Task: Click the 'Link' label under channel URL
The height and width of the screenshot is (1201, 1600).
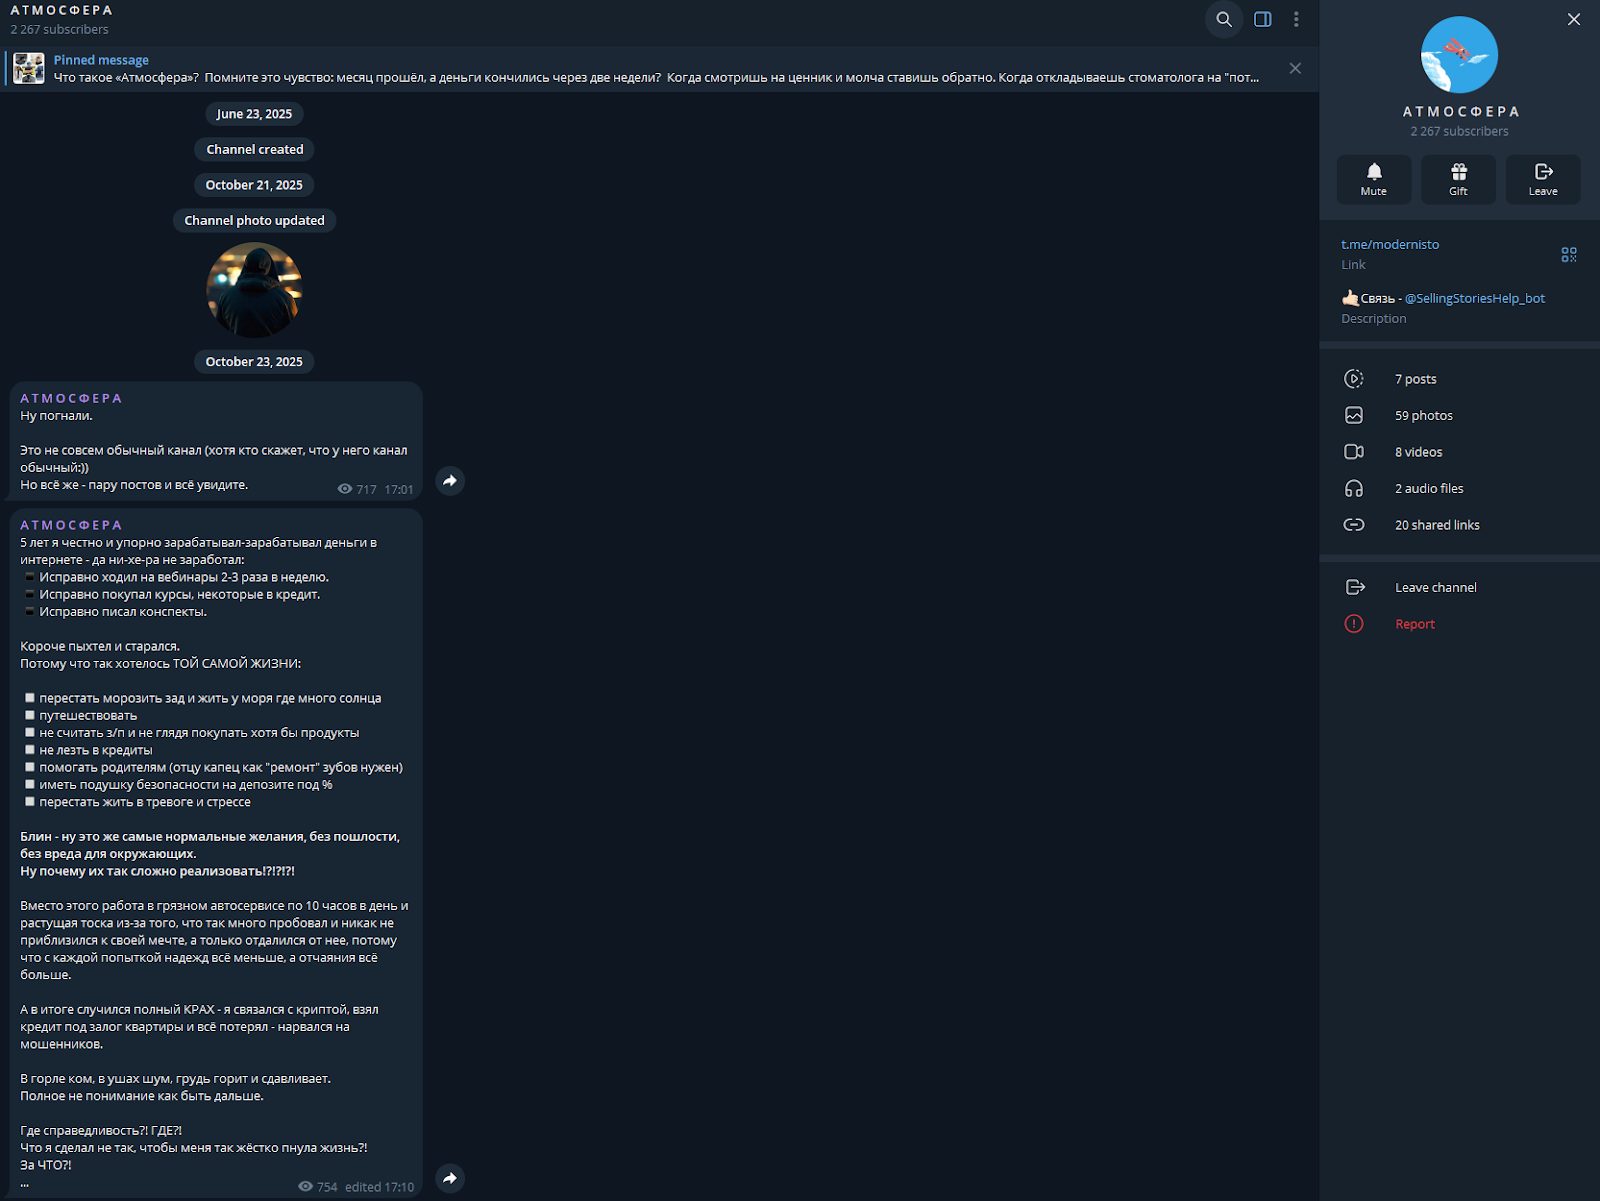Action: pyautogui.click(x=1353, y=264)
